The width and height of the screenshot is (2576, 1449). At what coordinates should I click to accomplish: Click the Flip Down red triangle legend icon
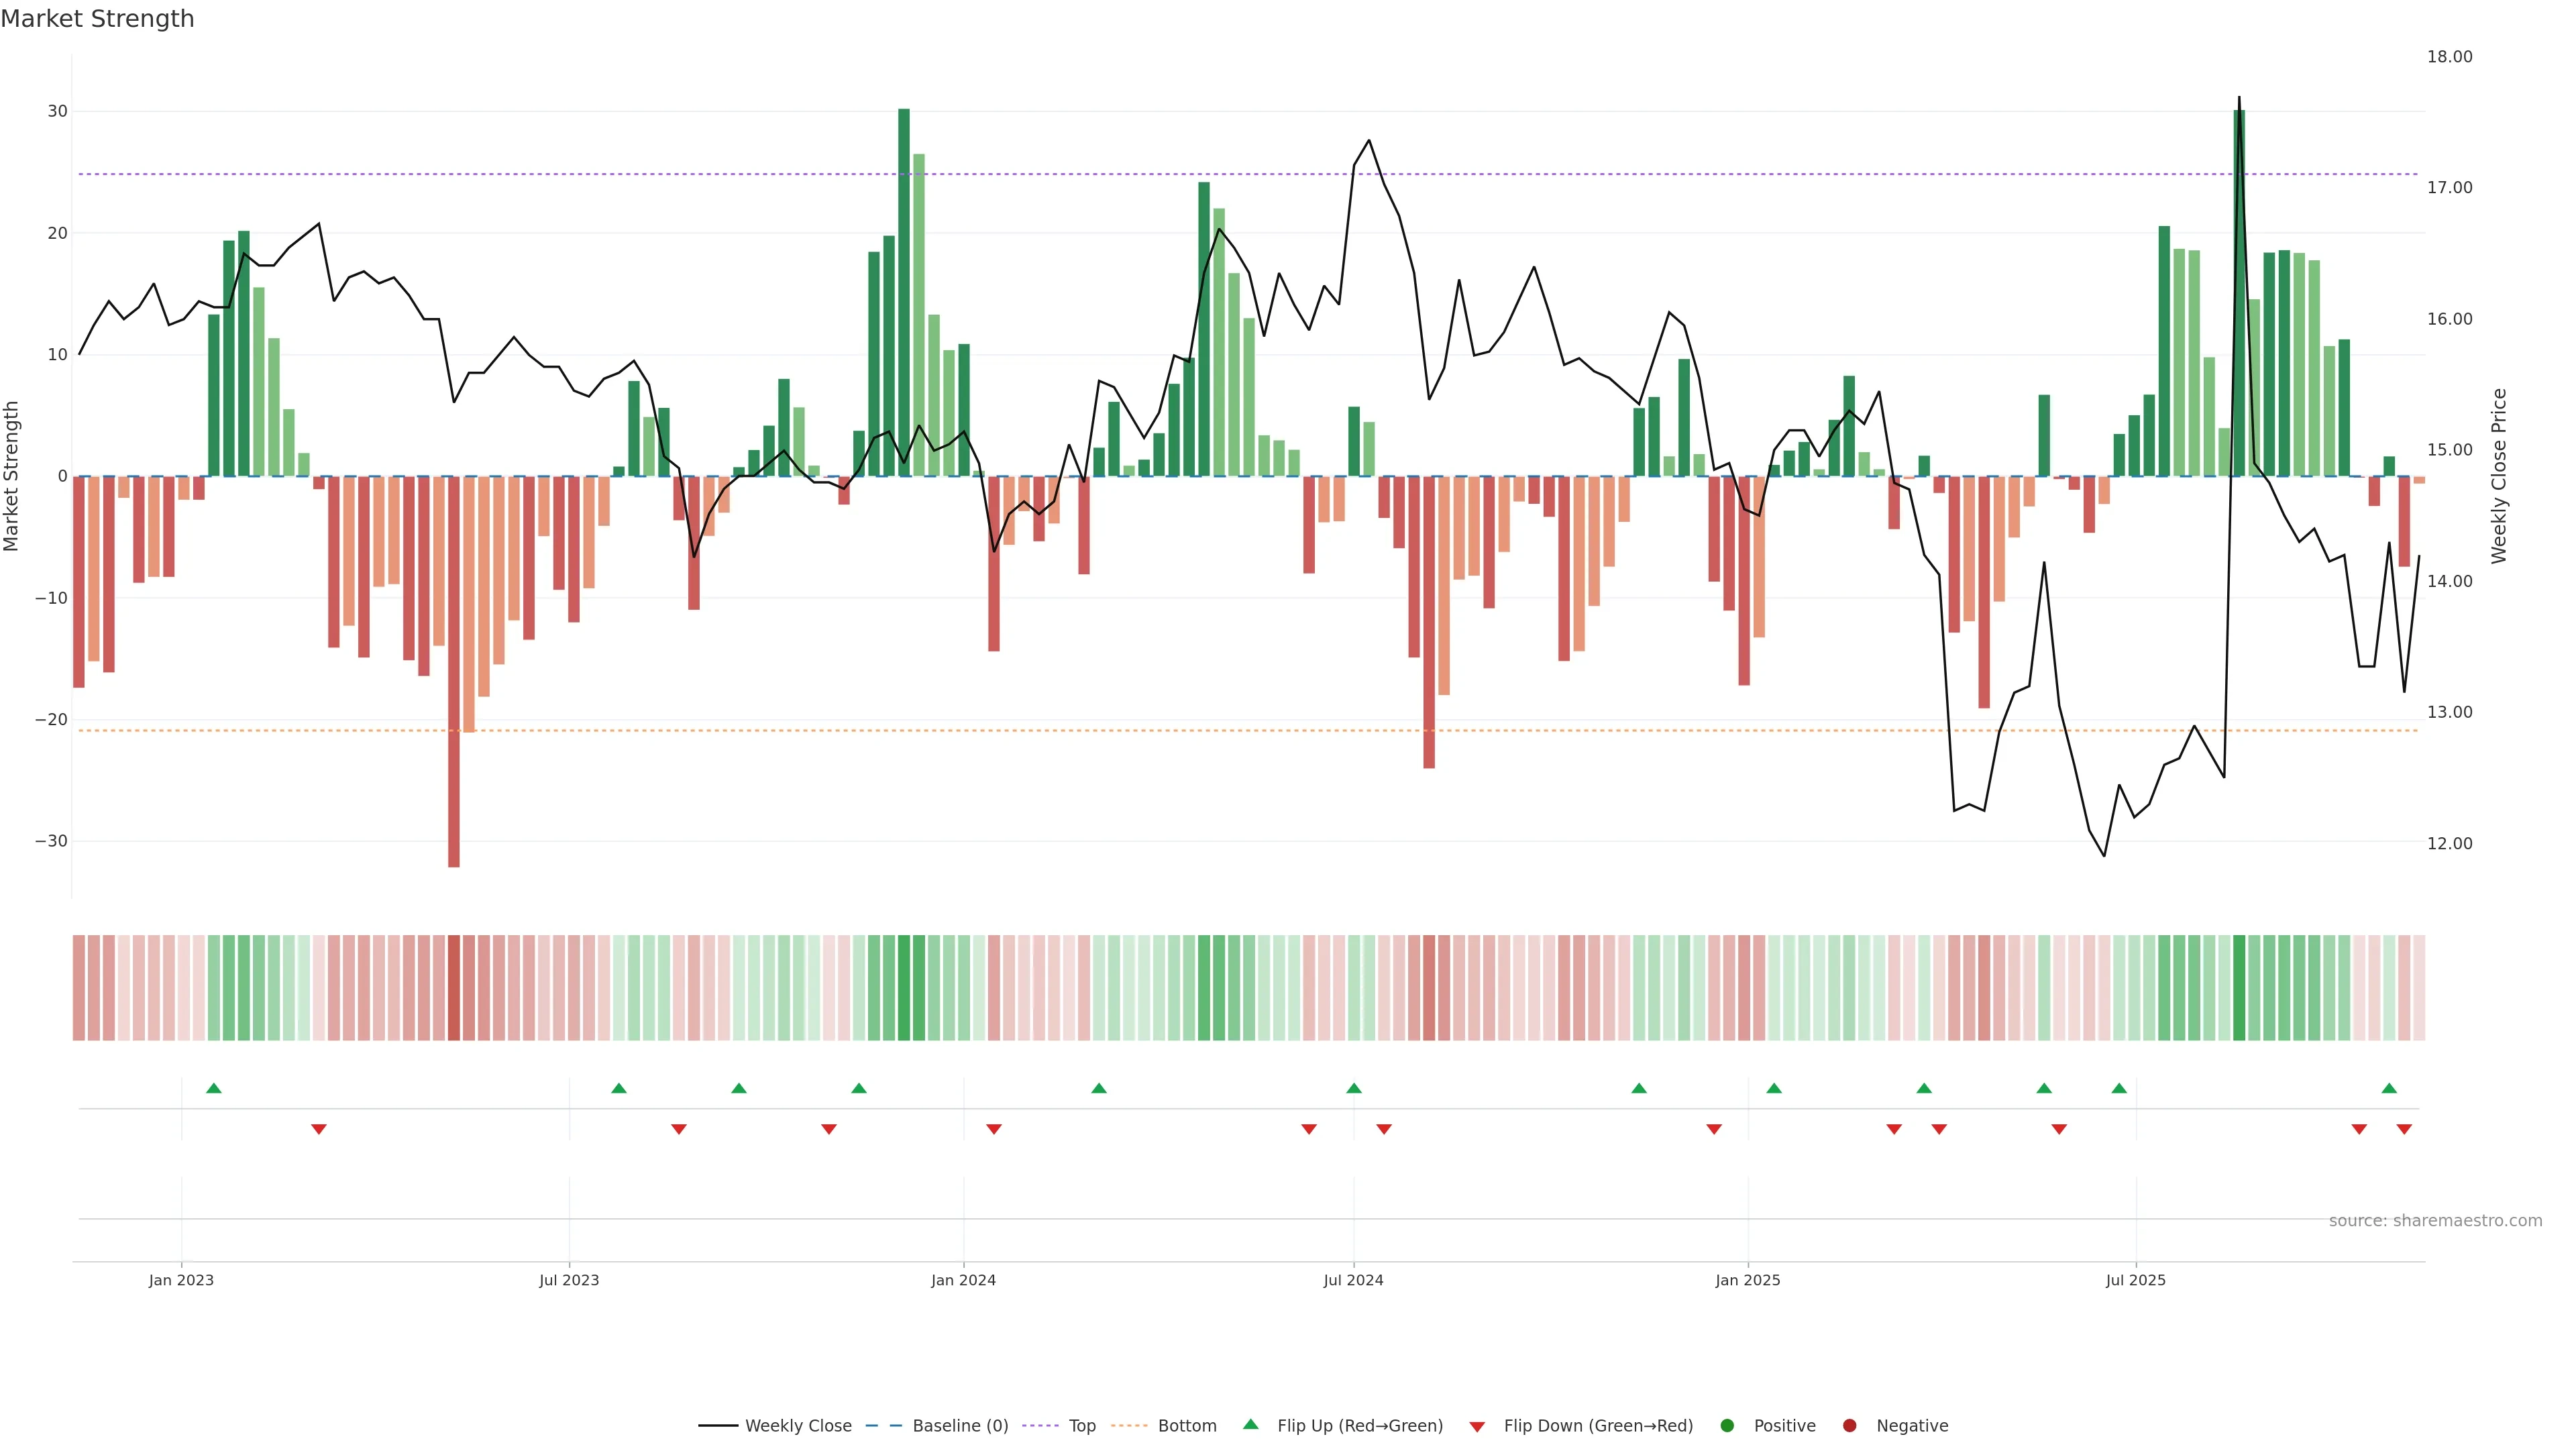(x=1477, y=1427)
